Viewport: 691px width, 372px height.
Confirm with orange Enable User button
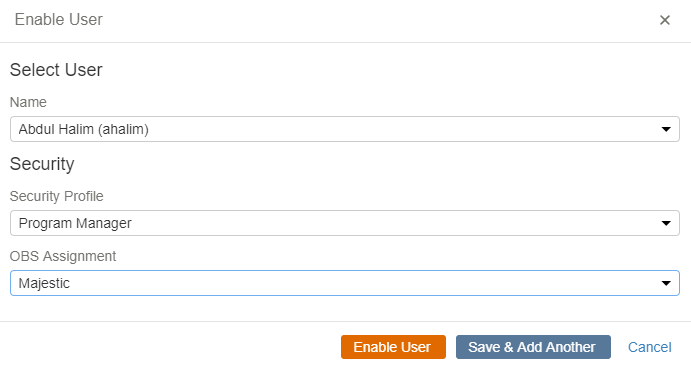pos(393,347)
